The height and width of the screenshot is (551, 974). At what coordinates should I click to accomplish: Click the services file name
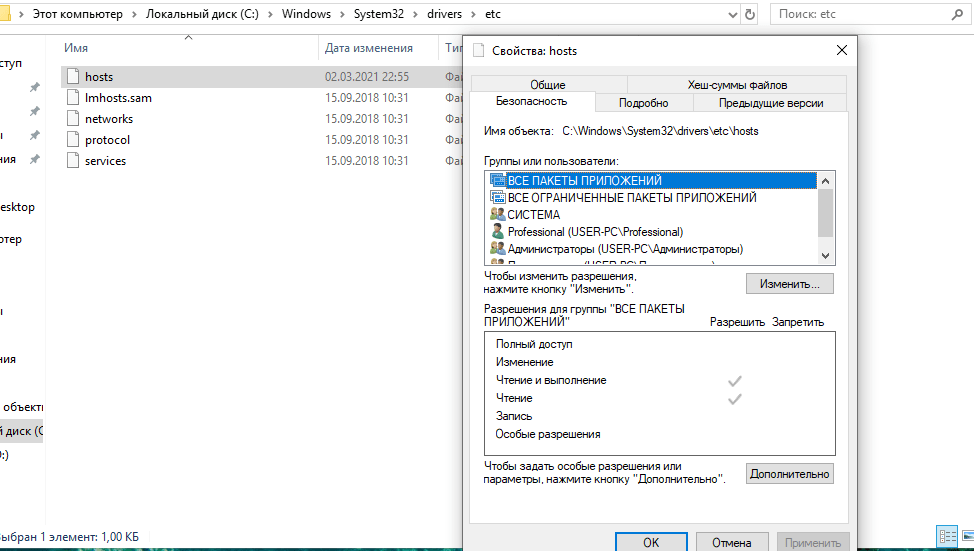(x=105, y=161)
